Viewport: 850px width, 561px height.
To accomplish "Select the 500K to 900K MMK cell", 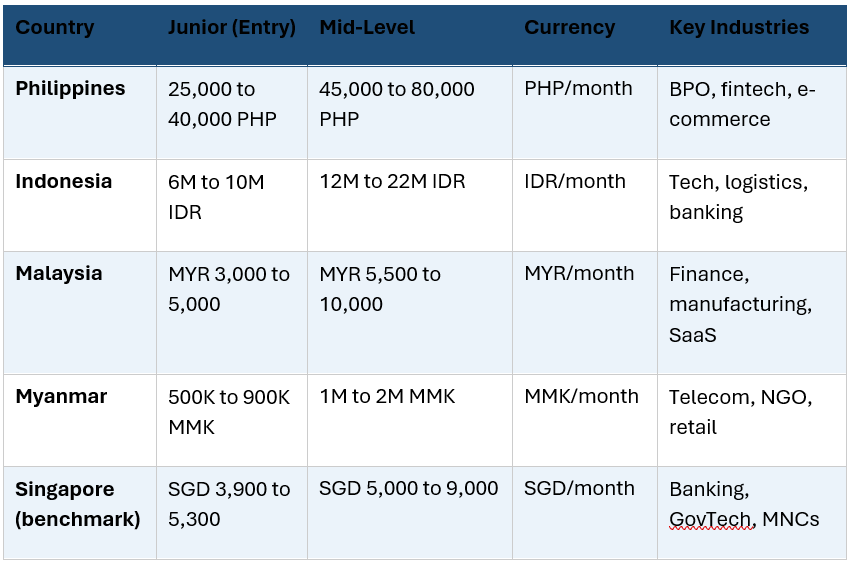I will pyautogui.click(x=232, y=420).
